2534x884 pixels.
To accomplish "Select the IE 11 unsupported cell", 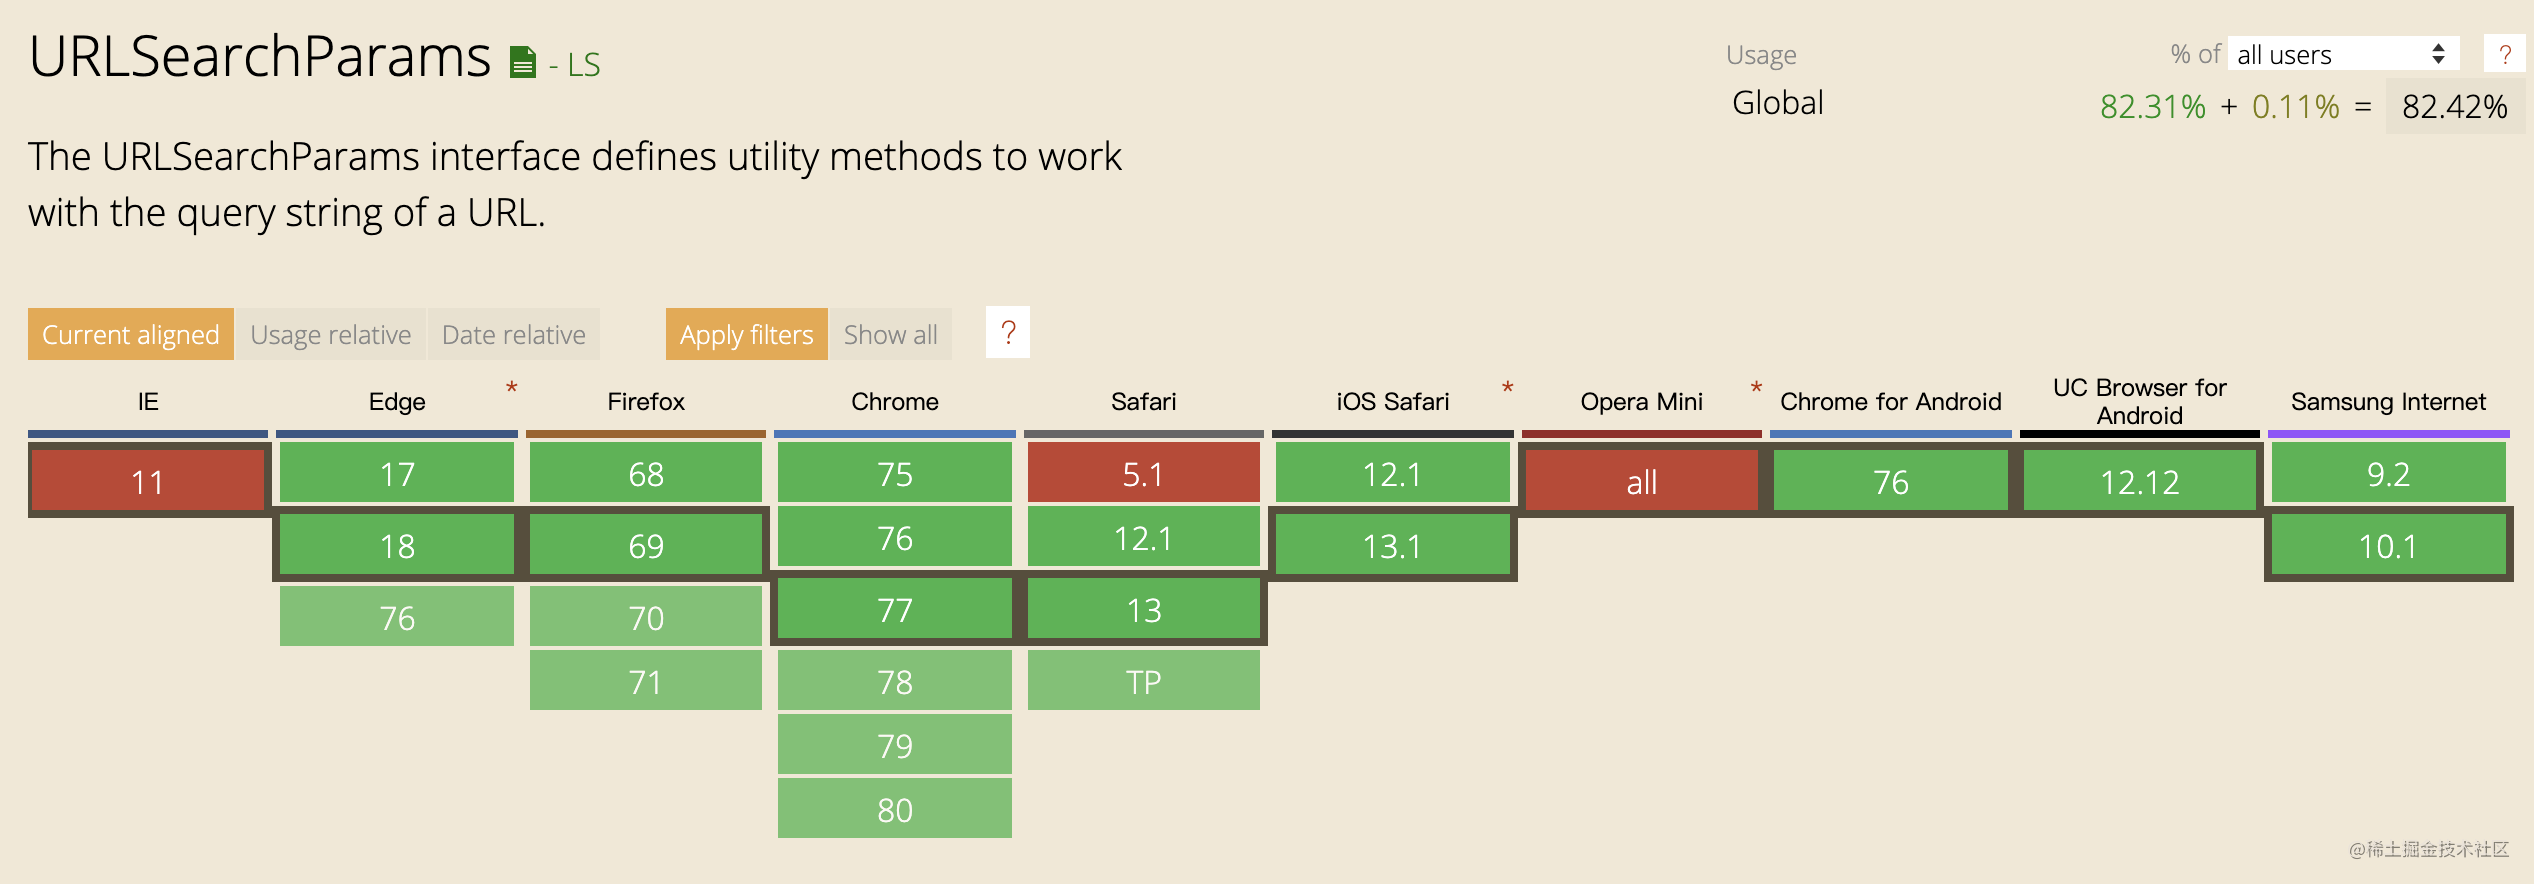I will pyautogui.click(x=148, y=481).
